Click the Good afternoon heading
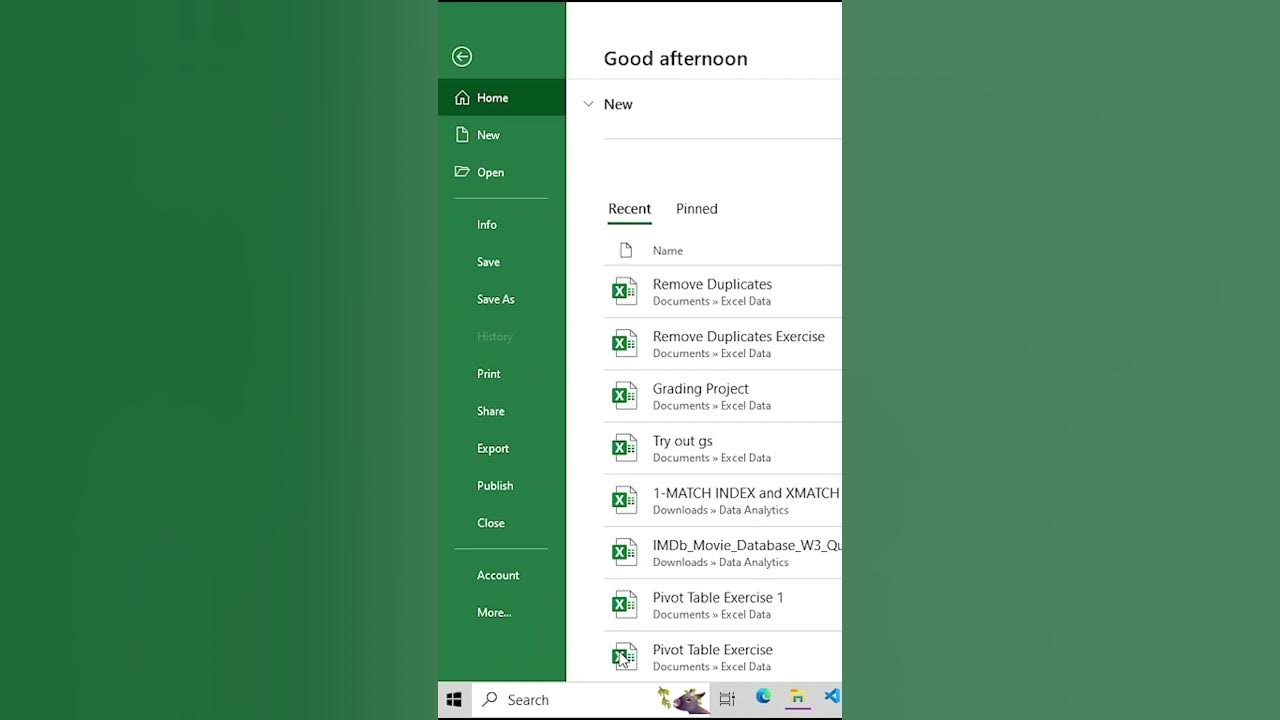1280x720 pixels. pyautogui.click(x=676, y=58)
